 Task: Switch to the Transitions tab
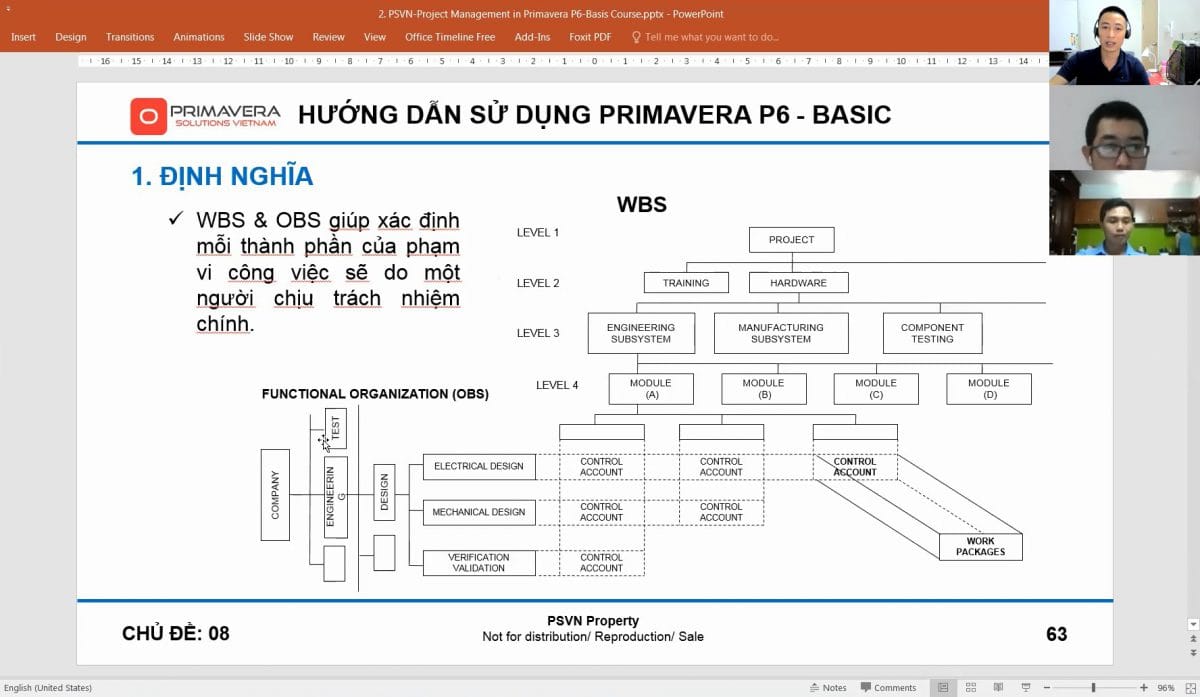(x=130, y=37)
